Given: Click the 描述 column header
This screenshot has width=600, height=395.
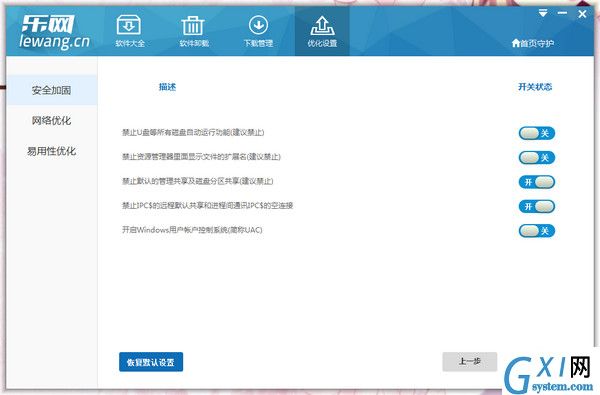Looking at the screenshot, I should (167, 87).
